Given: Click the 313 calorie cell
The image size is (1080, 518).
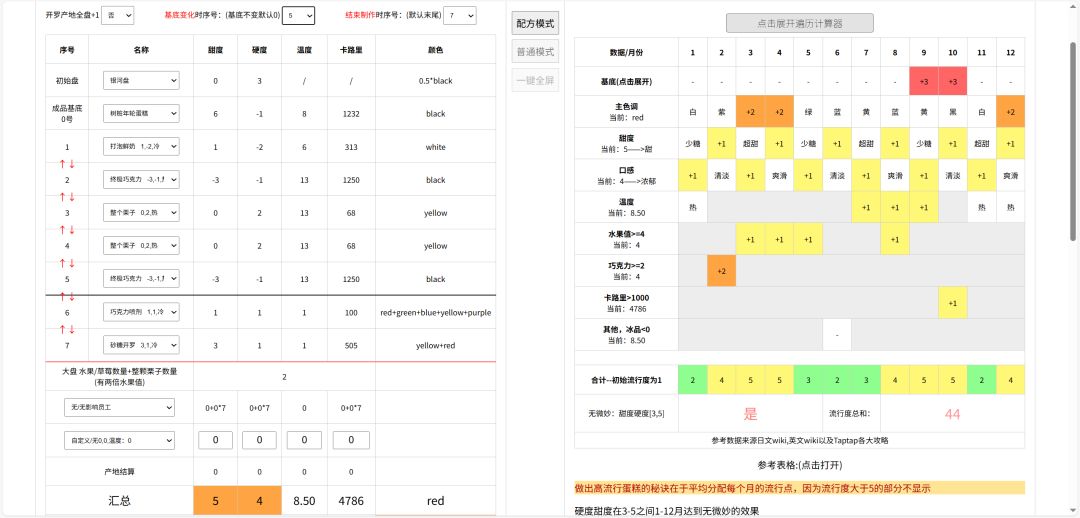Looking at the screenshot, I should pos(351,147).
